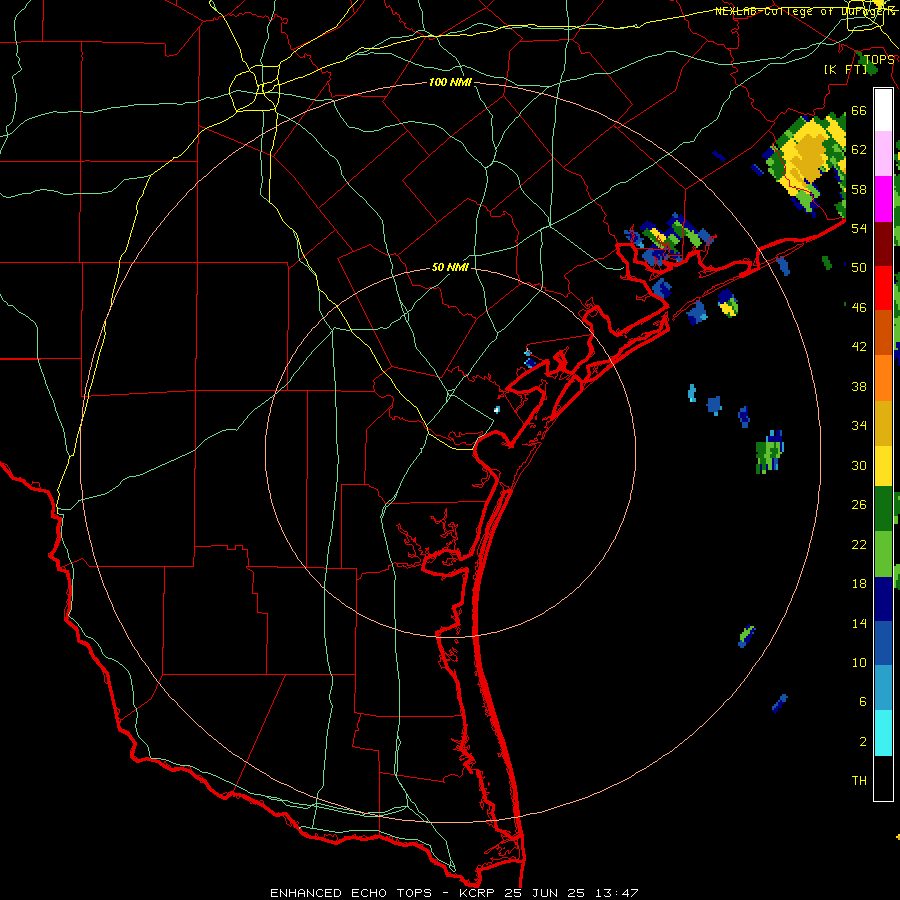Select the navy swatch between the 18 and 14 labels

(x=883, y=599)
